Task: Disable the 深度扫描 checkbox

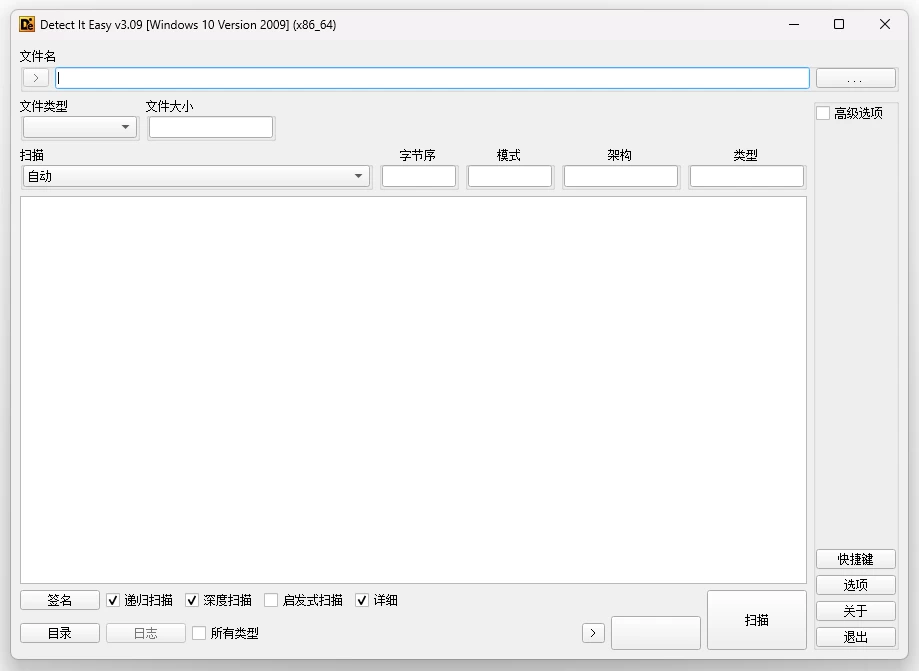Action: (192, 600)
